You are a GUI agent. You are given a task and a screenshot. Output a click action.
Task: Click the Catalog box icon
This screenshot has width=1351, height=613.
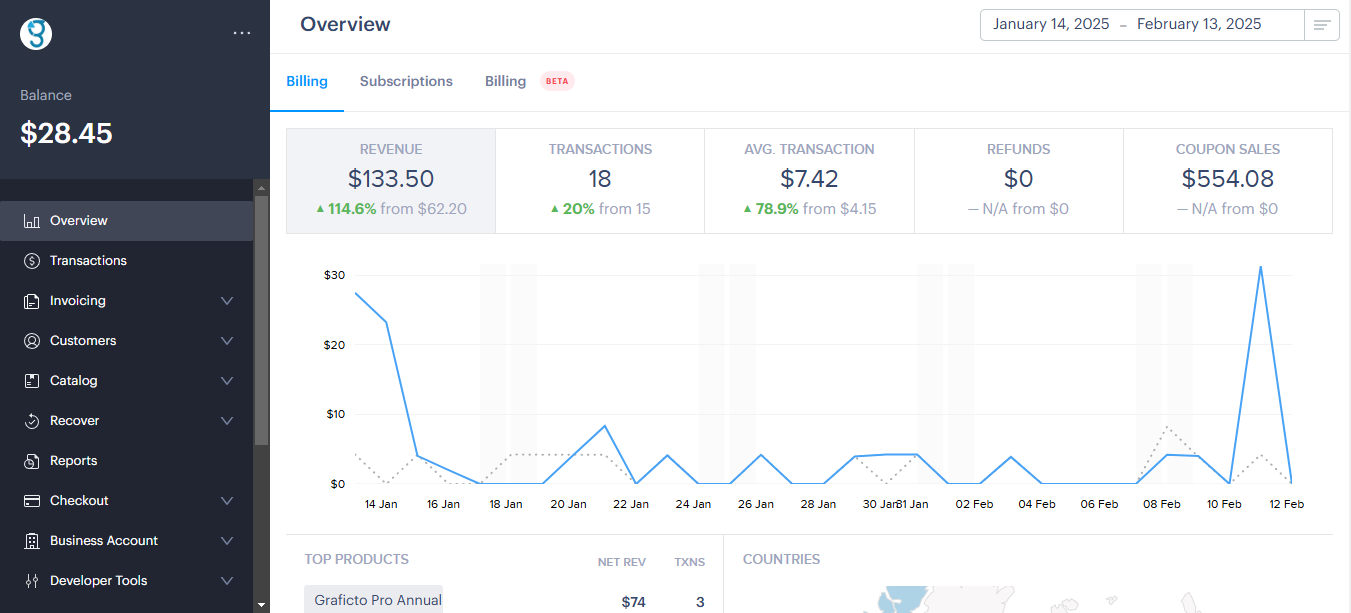(x=31, y=381)
